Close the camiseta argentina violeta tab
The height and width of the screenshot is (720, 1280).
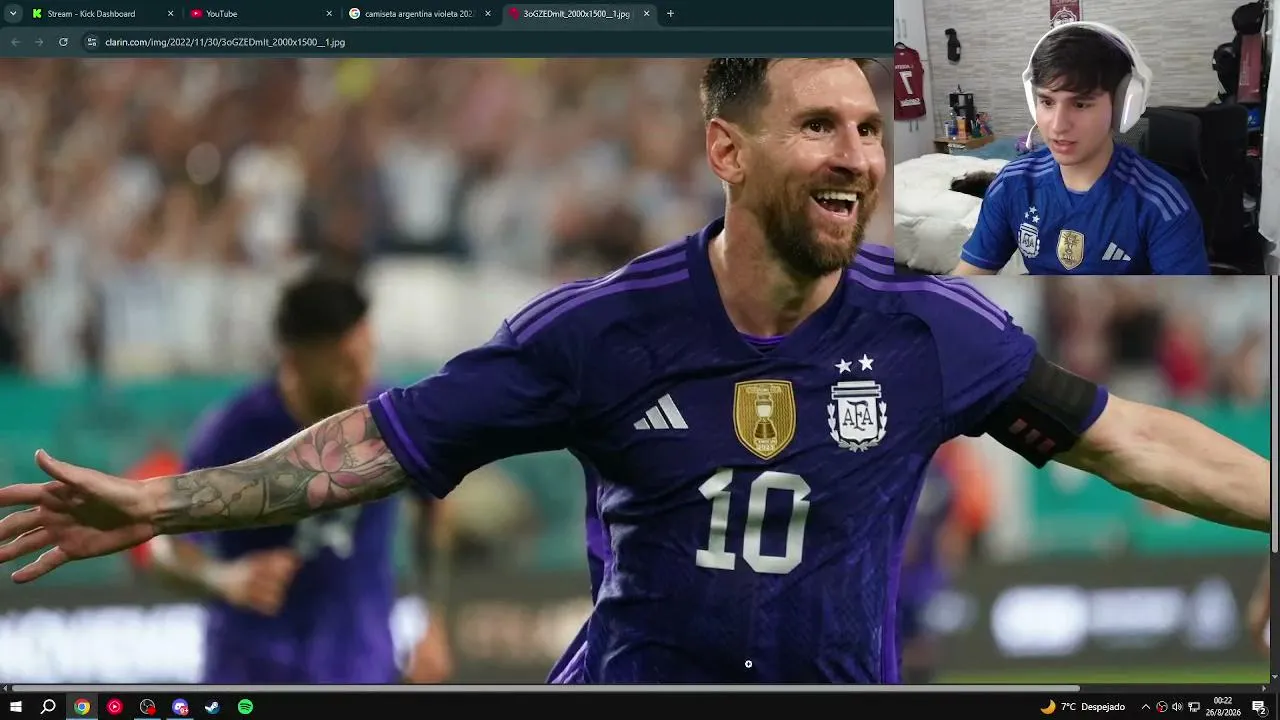point(488,14)
